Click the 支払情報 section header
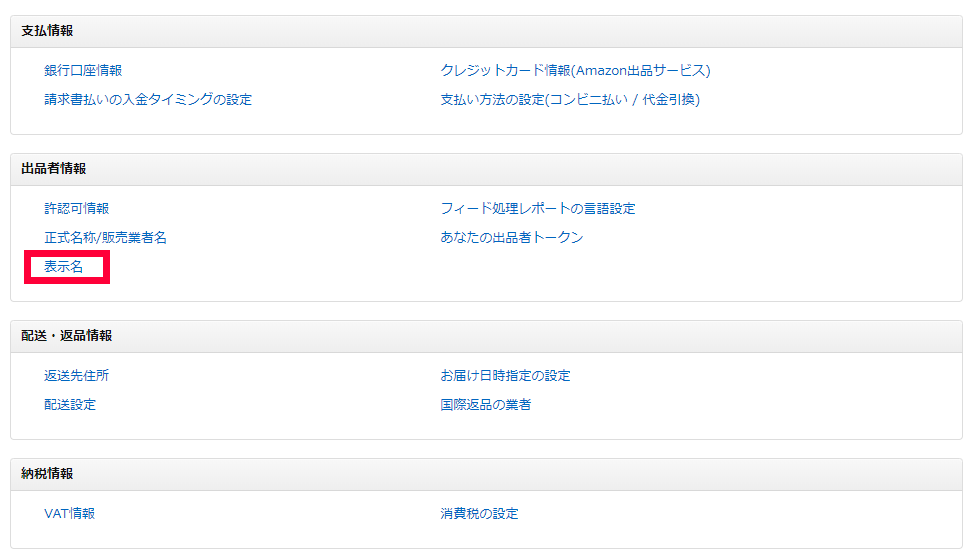The height and width of the screenshot is (560, 976). (x=47, y=31)
